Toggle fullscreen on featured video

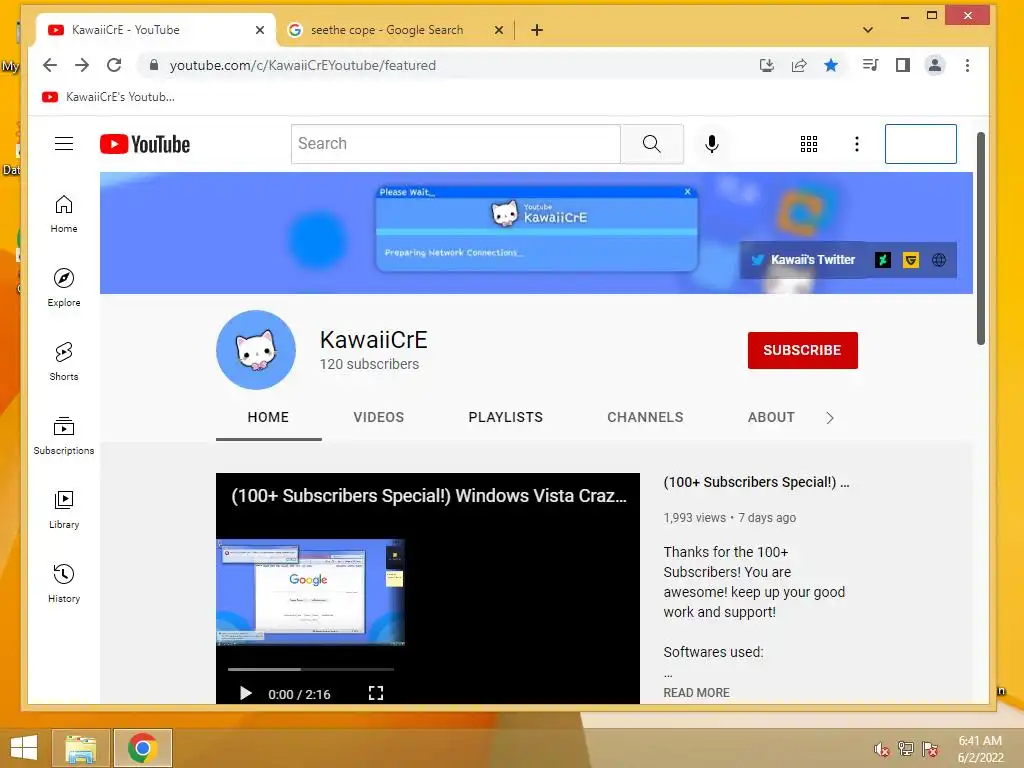pyautogui.click(x=376, y=694)
